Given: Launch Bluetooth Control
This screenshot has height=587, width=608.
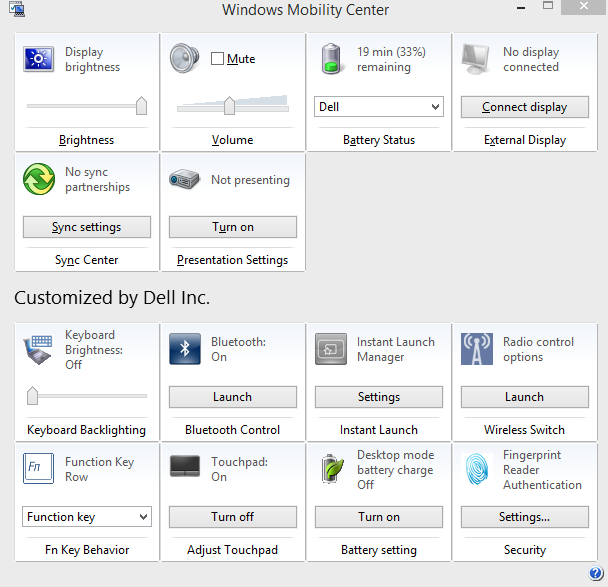Looking at the screenshot, I should pyautogui.click(x=233, y=397).
